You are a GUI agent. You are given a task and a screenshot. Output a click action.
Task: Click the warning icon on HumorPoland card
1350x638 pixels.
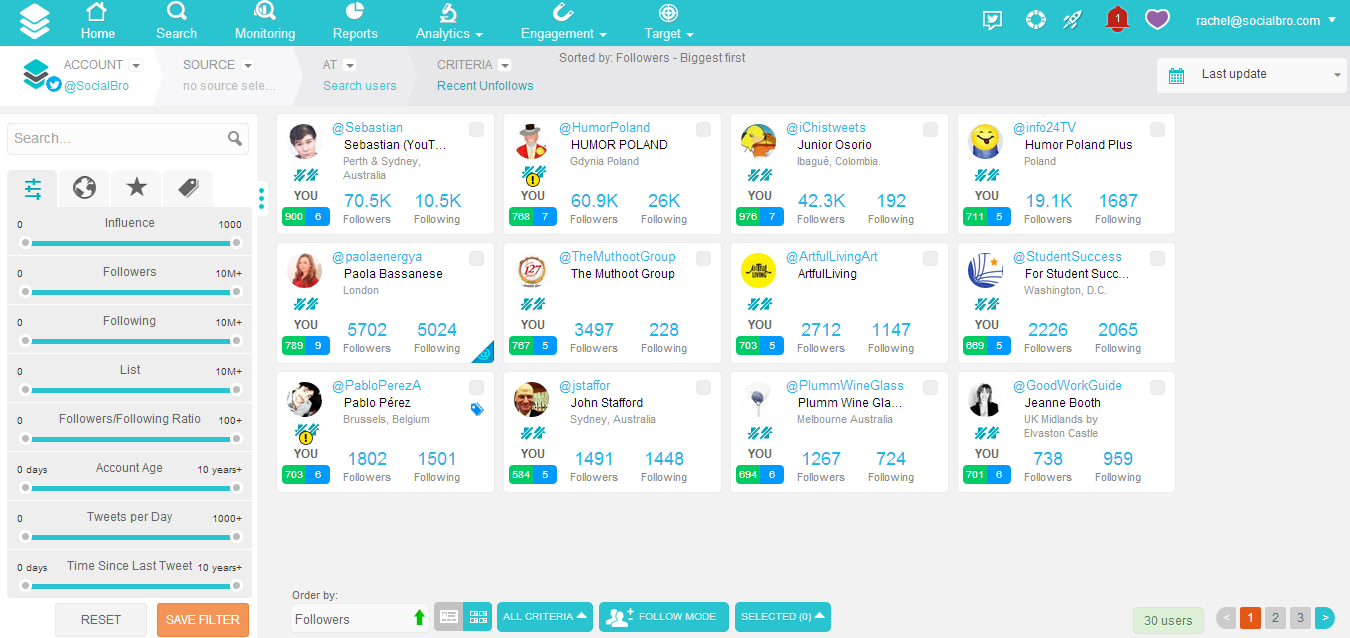[533, 180]
